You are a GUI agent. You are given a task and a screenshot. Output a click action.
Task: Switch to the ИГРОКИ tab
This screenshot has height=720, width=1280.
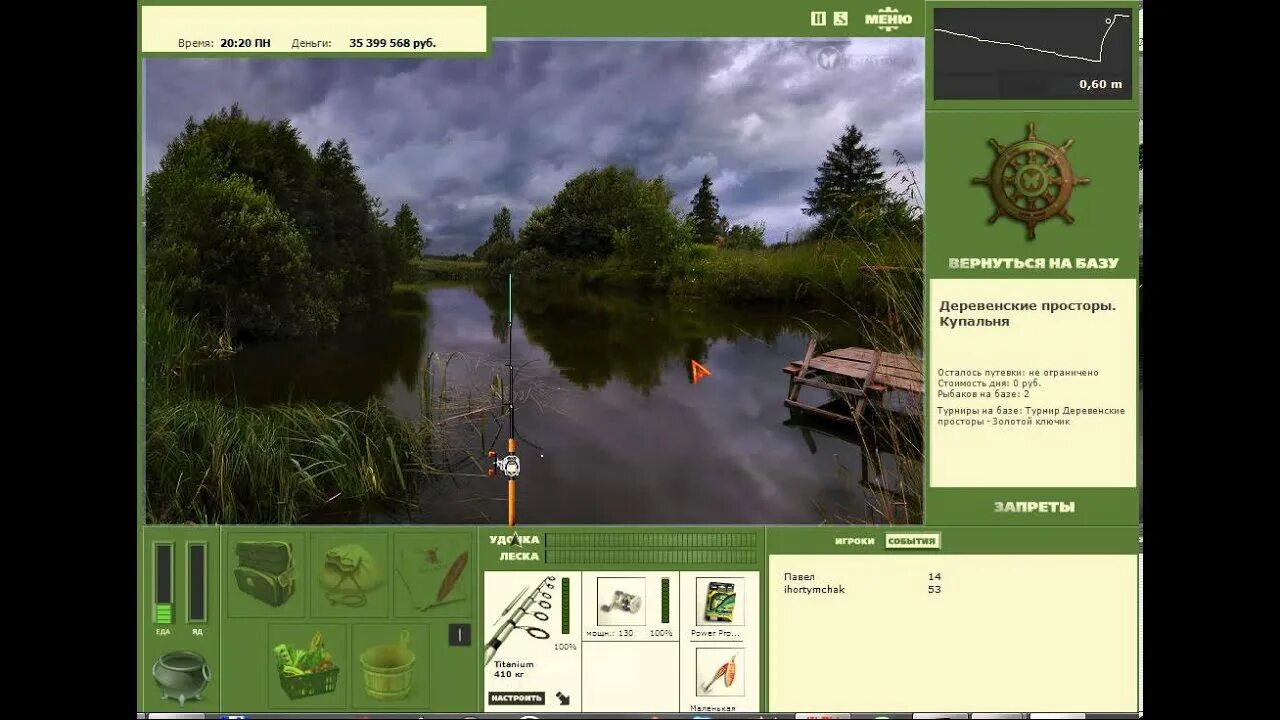click(854, 541)
